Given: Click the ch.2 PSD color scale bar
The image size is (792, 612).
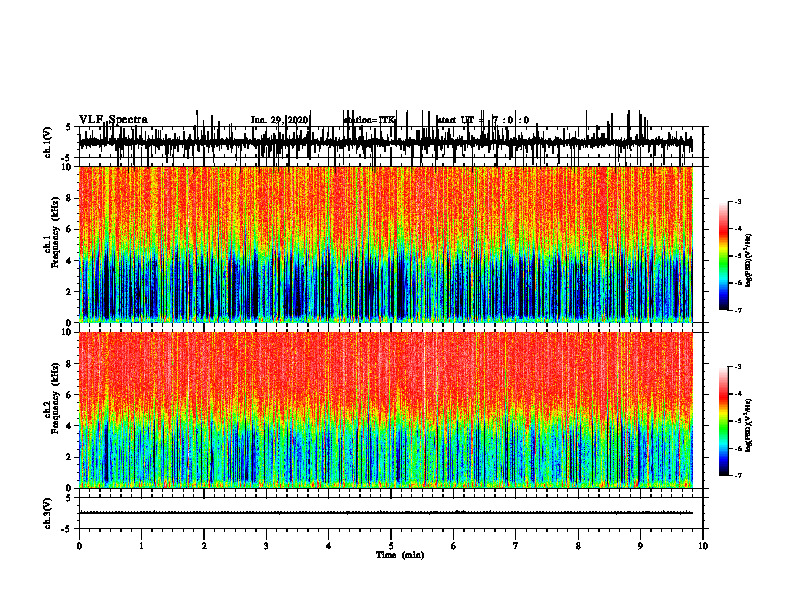Looking at the screenshot, I should 724,421.
